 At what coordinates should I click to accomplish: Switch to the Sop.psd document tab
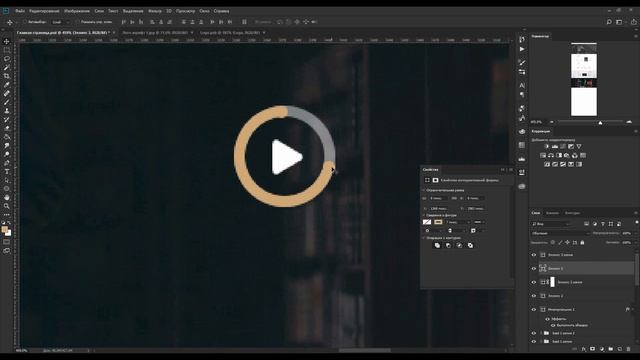[x=230, y=33]
